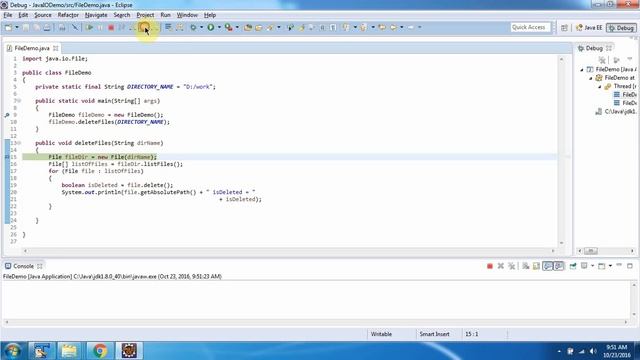Toggle Console Scroll Lock icon
This screenshot has height=360, width=640.
(536, 266)
